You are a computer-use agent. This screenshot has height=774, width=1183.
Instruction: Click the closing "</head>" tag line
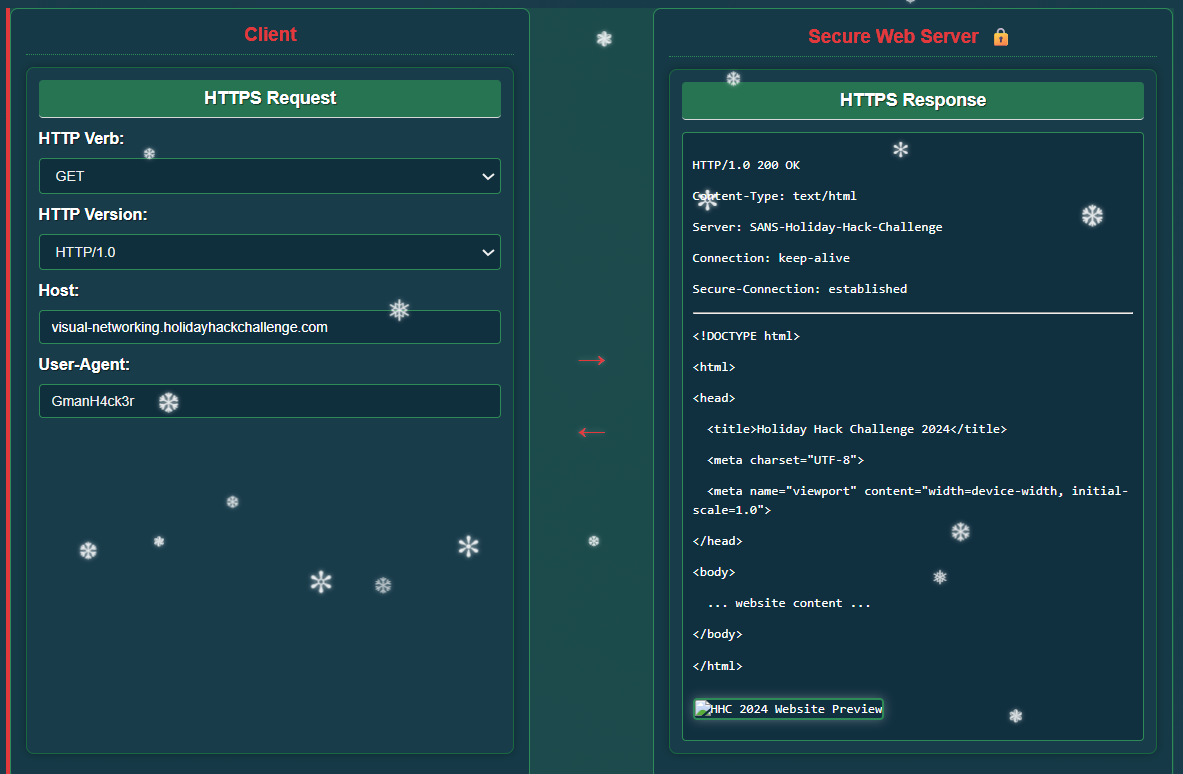(x=717, y=542)
